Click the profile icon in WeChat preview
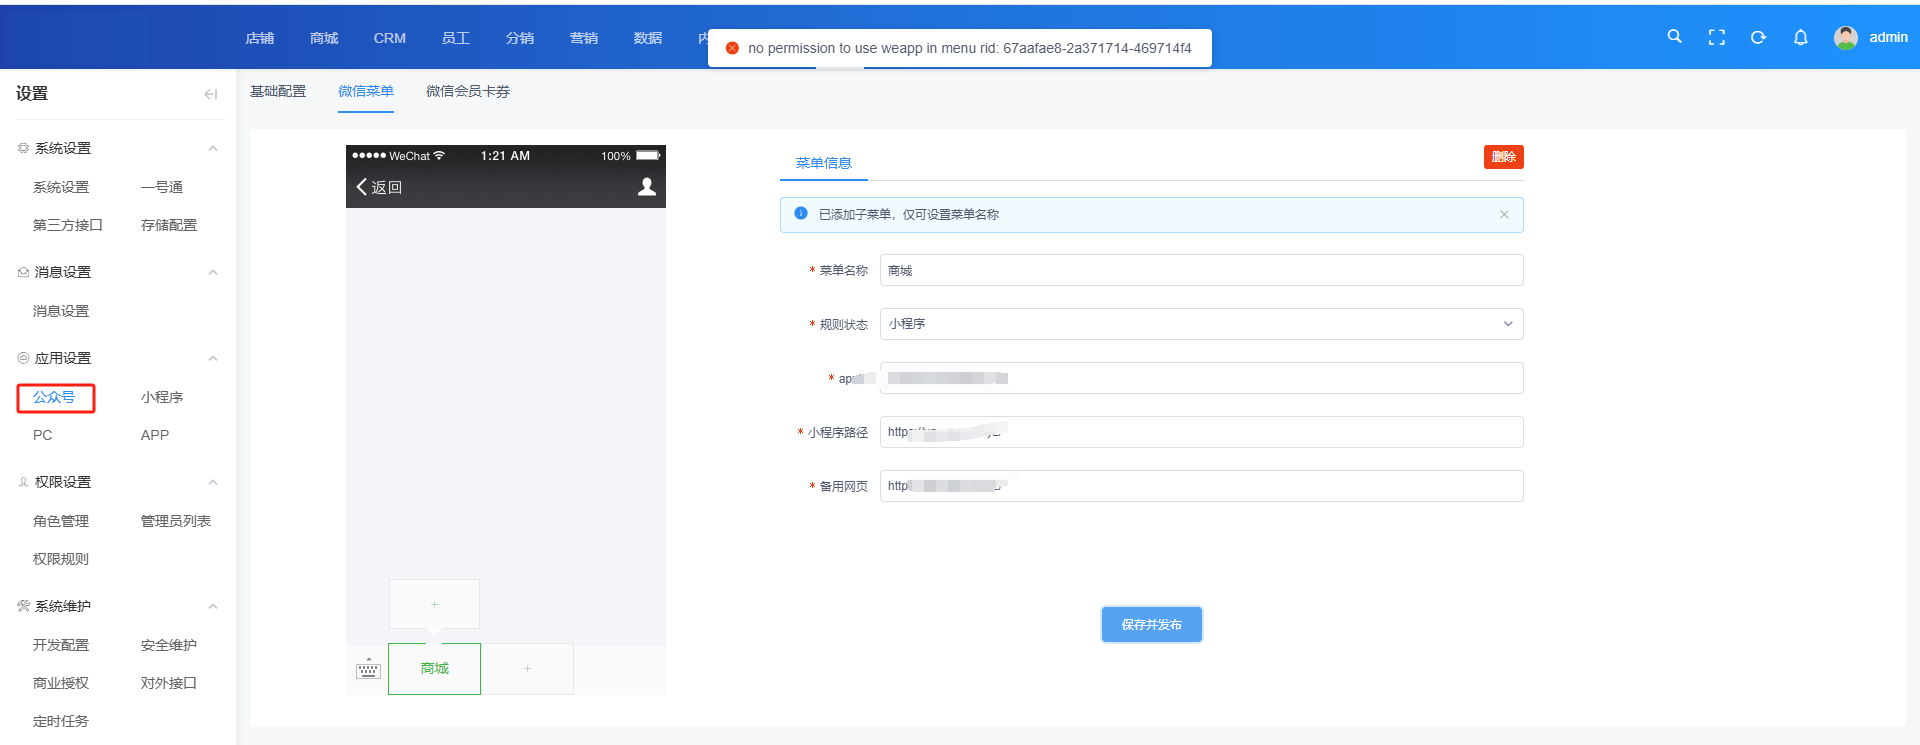 pyautogui.click(x=647, y=187)
